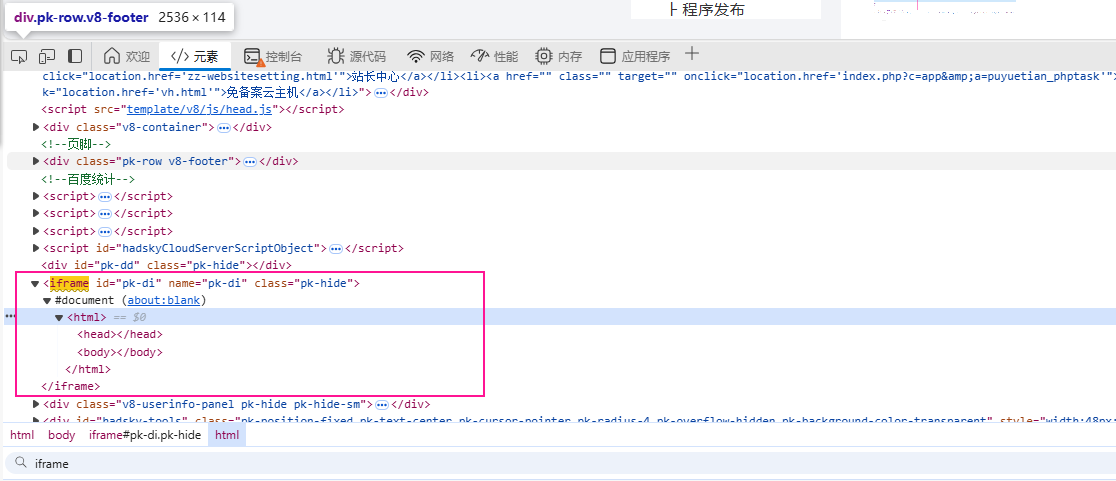The width and height of the screenshot is (1116, 481).
Task: Expand the pk-row v8-footer div node
Action: tap(36, 162)
